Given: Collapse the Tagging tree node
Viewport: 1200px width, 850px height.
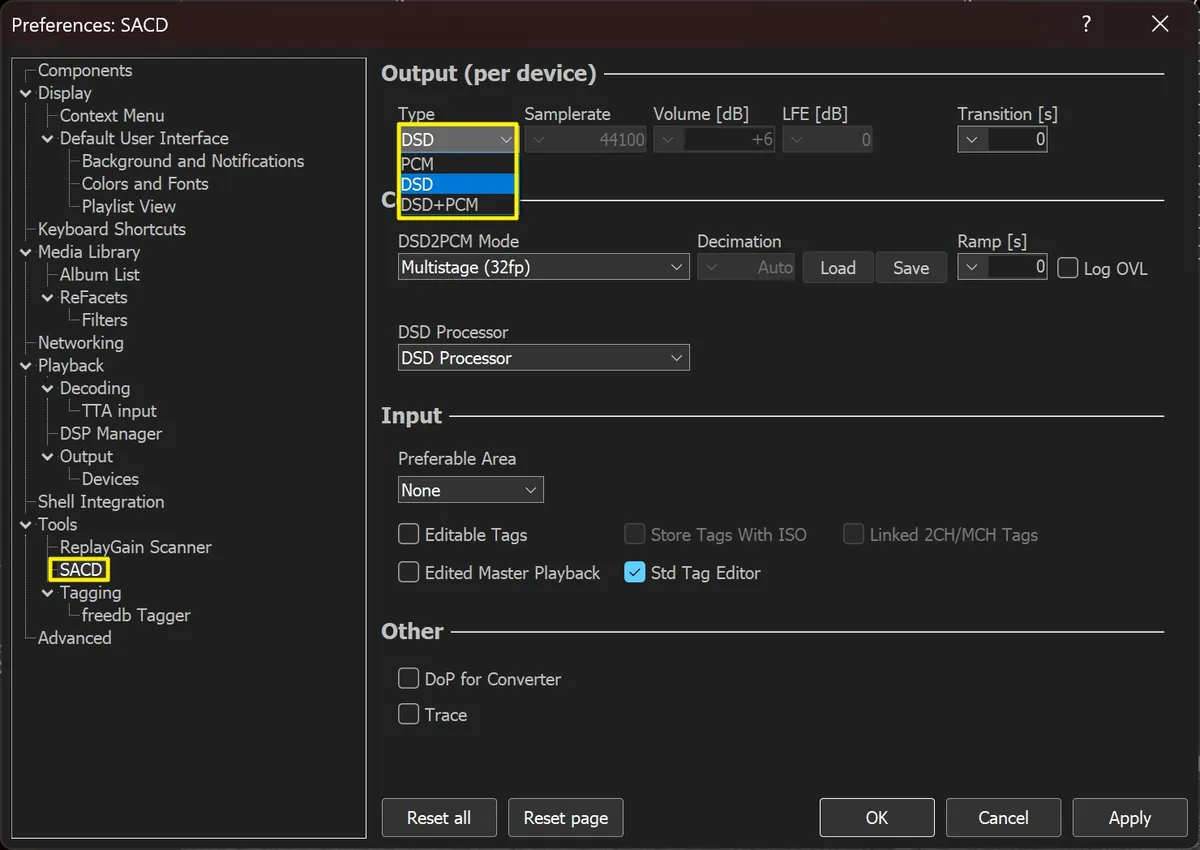Looking at the screenshot, I should pos(48,592).
